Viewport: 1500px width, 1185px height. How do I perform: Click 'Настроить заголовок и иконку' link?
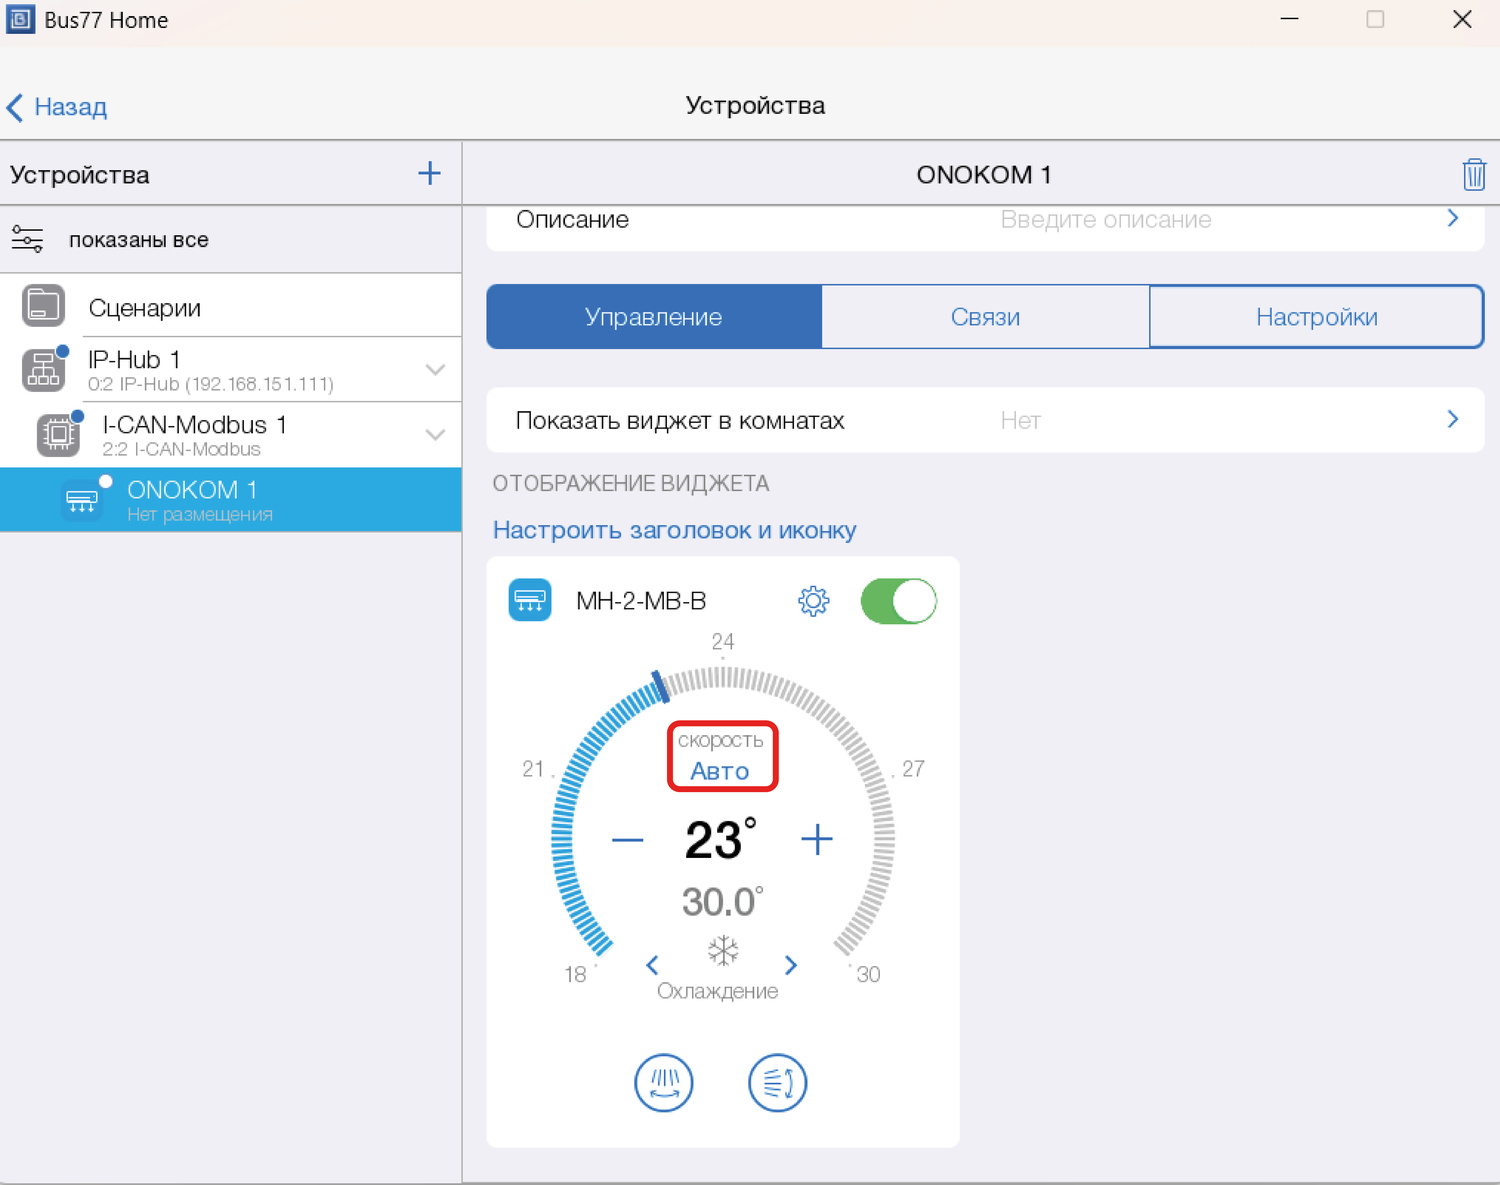tap(674, 530)
